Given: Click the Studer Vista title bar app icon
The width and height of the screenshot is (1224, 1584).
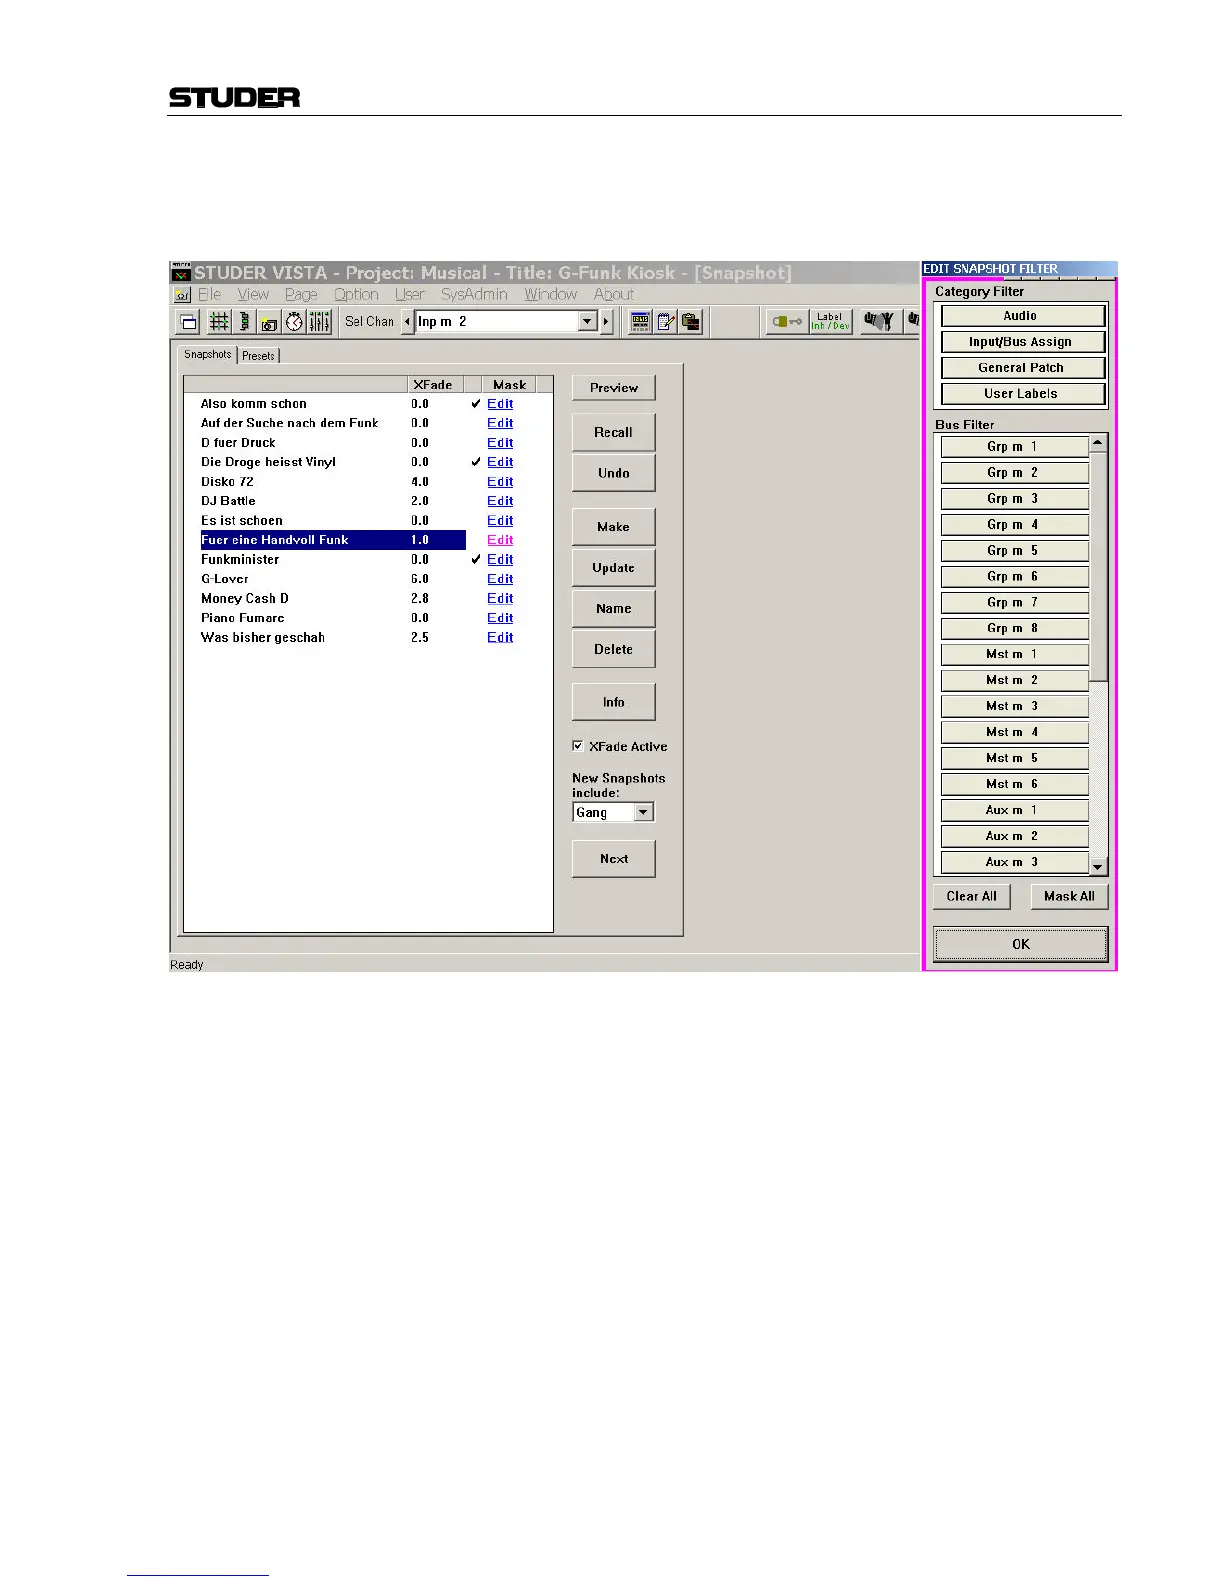Looking at the screenshot, I should 181,273.
